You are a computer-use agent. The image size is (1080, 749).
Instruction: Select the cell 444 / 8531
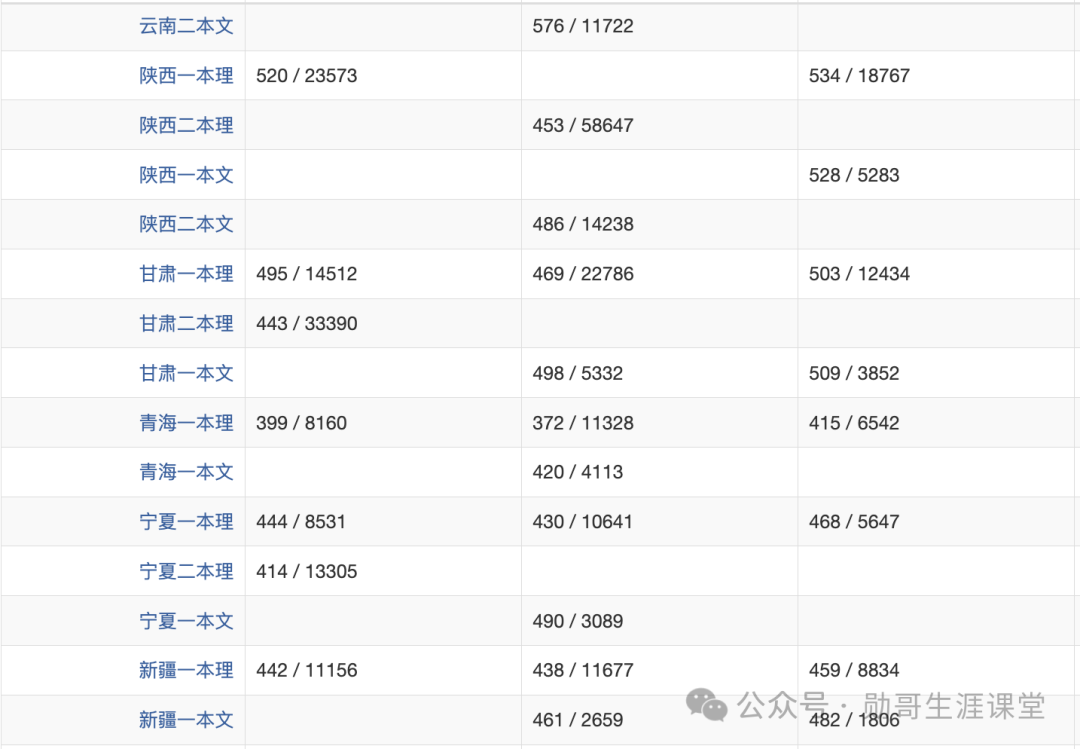[x=383, y=522]
